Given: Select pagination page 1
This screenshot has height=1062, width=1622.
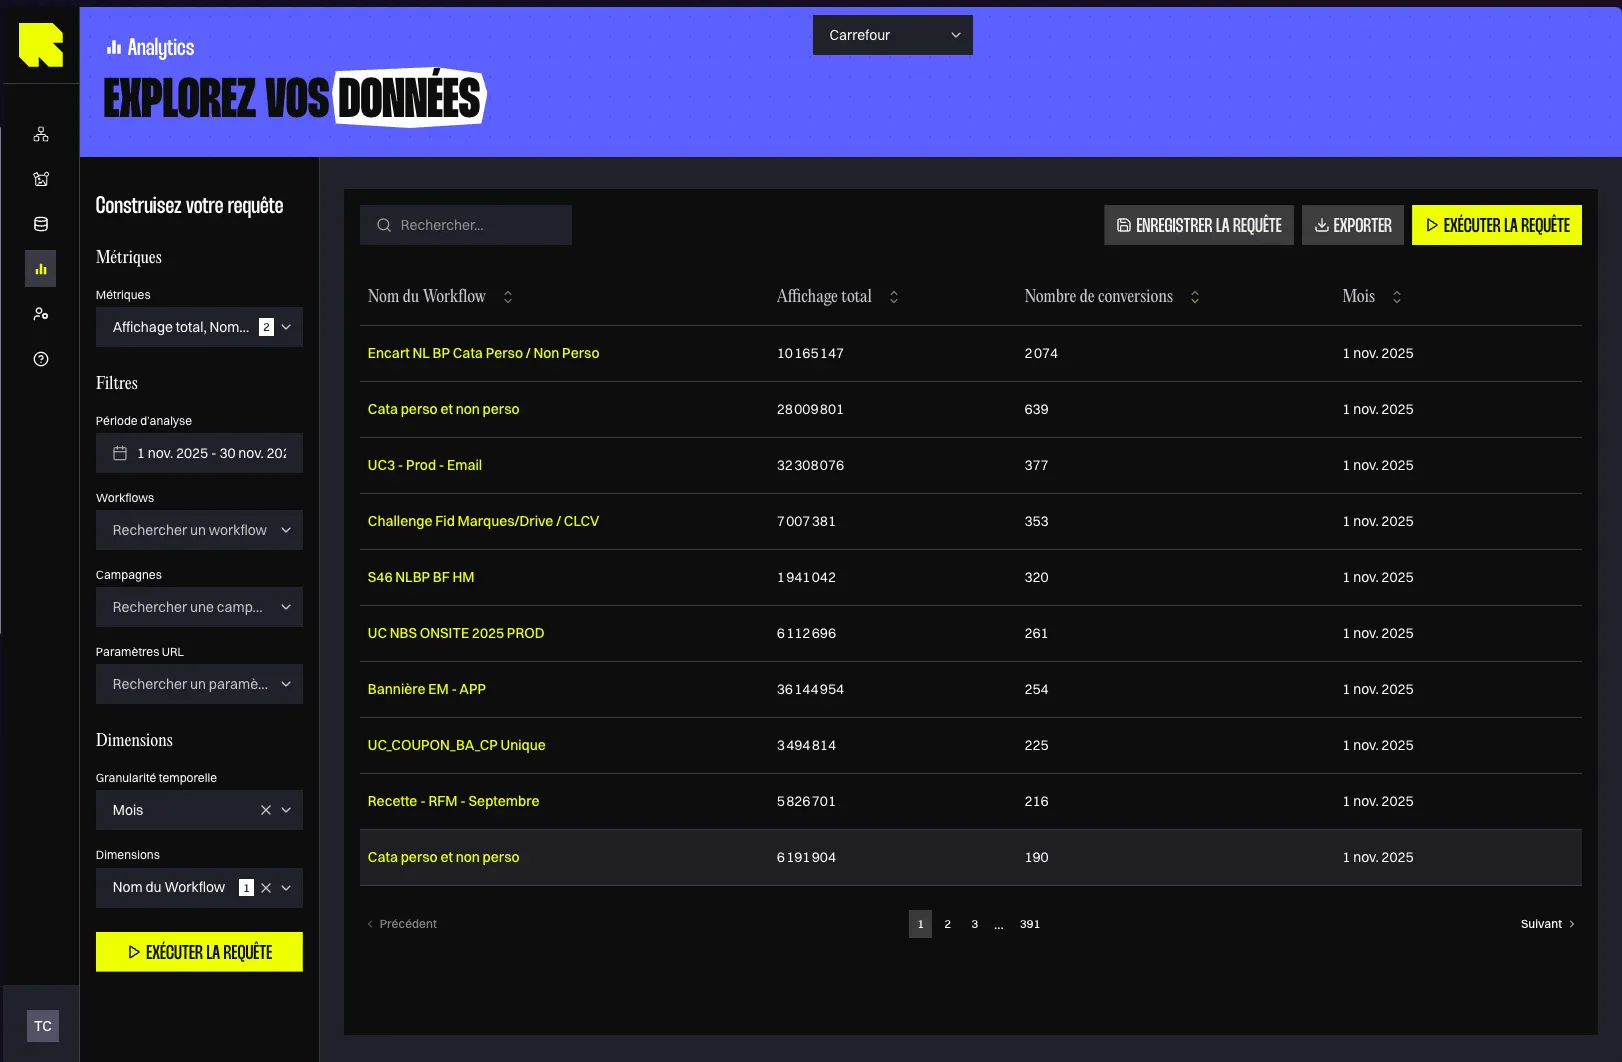Looking at the screenshot, I should [x=920, y=924].
